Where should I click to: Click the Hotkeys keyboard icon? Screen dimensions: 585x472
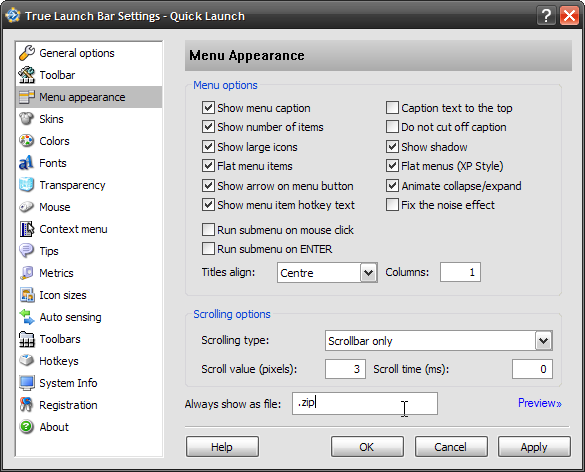point(26,361)
